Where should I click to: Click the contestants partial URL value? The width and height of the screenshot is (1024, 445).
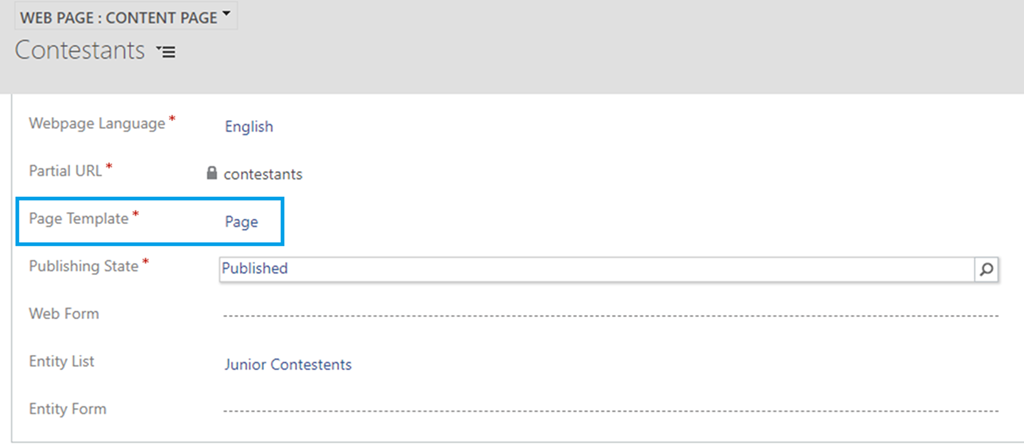pos(263,174)
